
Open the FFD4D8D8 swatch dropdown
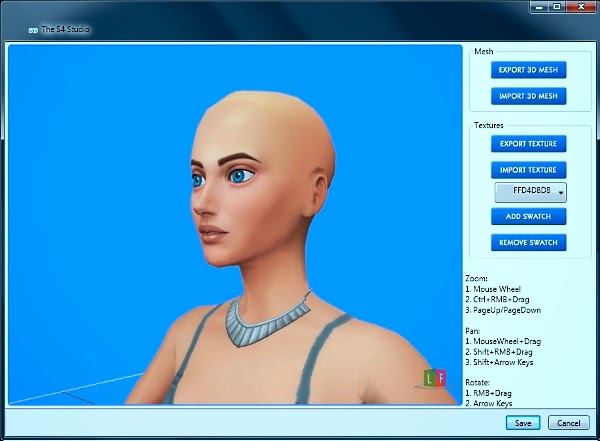530,192
